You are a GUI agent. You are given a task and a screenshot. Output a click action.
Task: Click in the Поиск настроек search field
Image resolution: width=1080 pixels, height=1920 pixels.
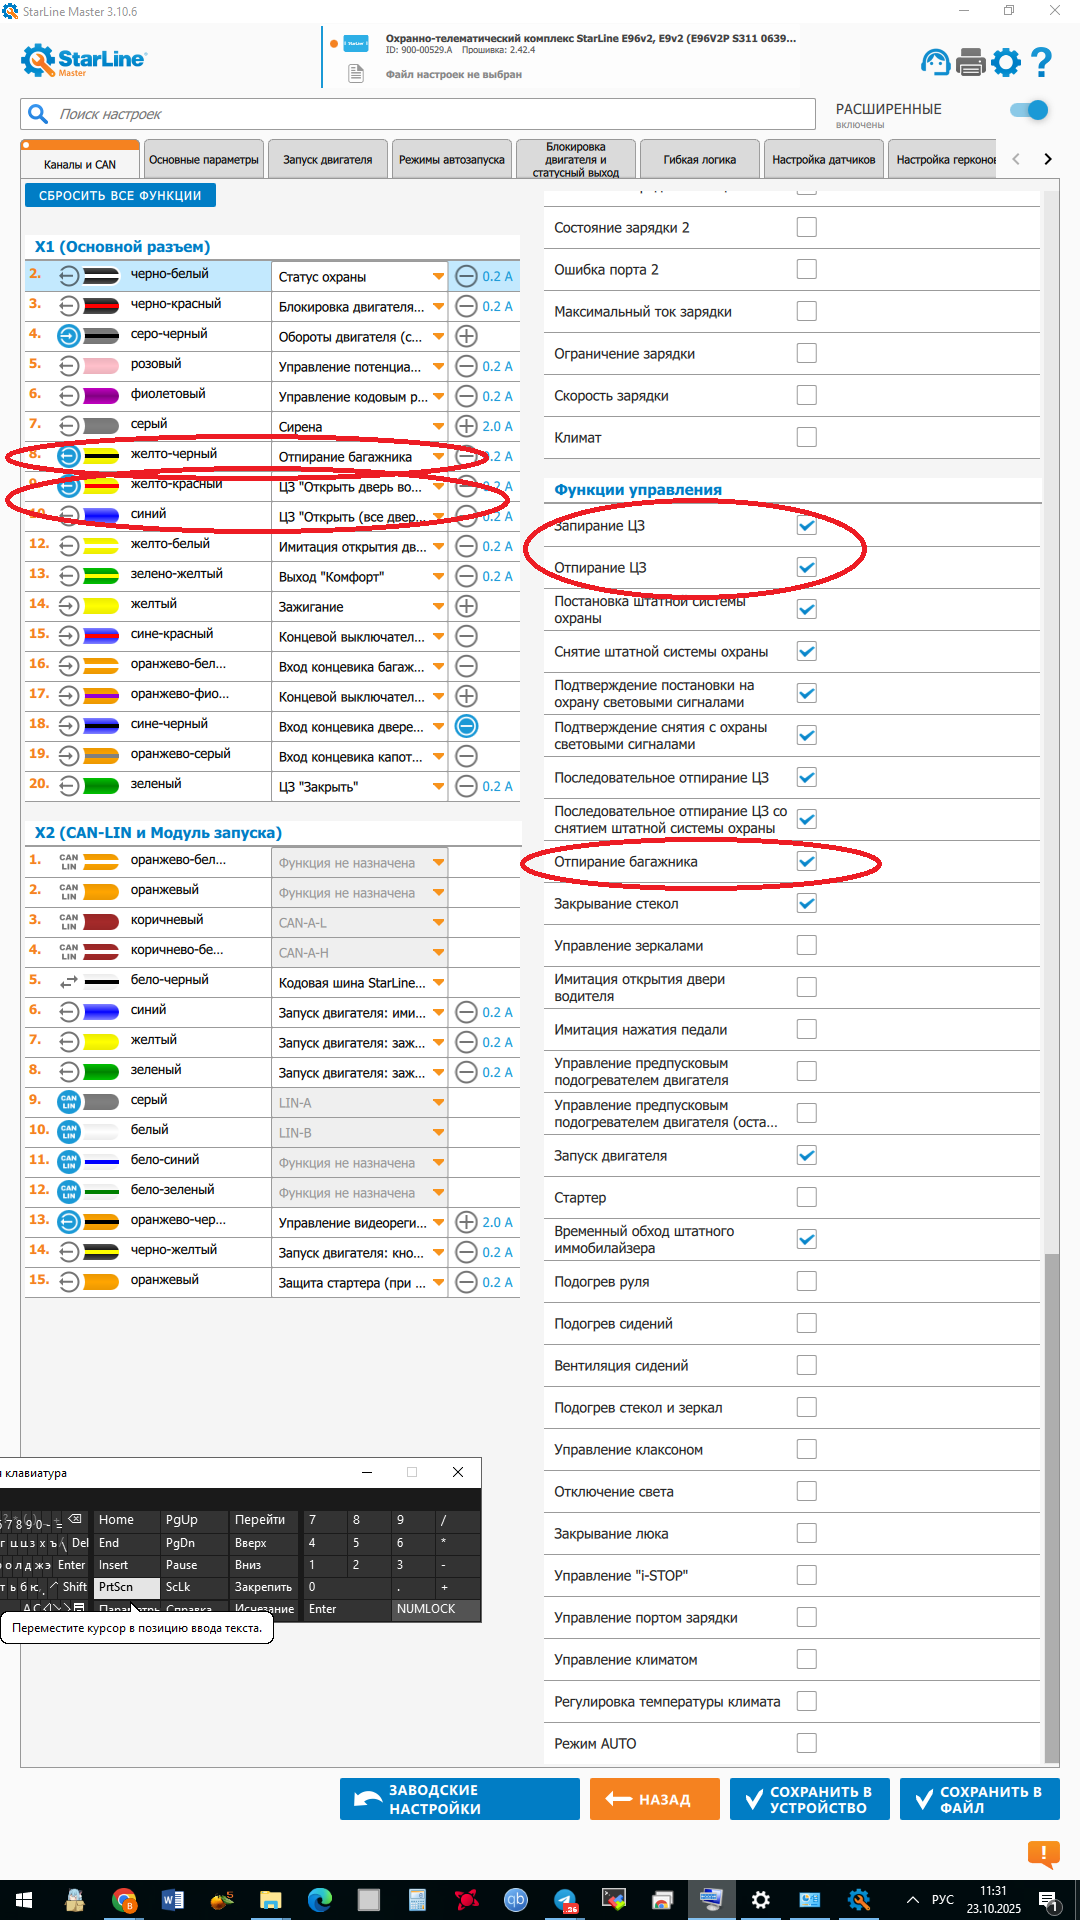pyautogui.click(x=420, y=114)
